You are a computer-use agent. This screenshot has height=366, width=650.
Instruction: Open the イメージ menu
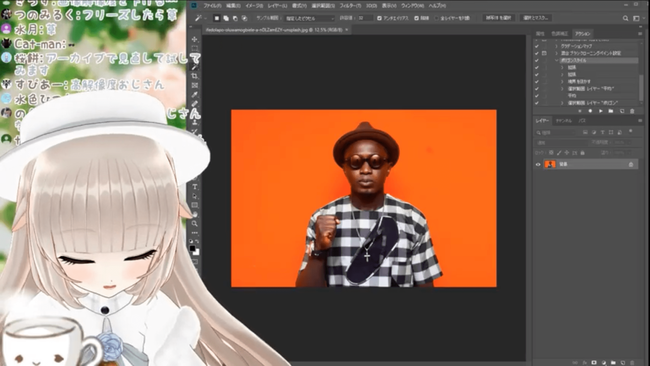pyautogui.click(x=254, y=6)
